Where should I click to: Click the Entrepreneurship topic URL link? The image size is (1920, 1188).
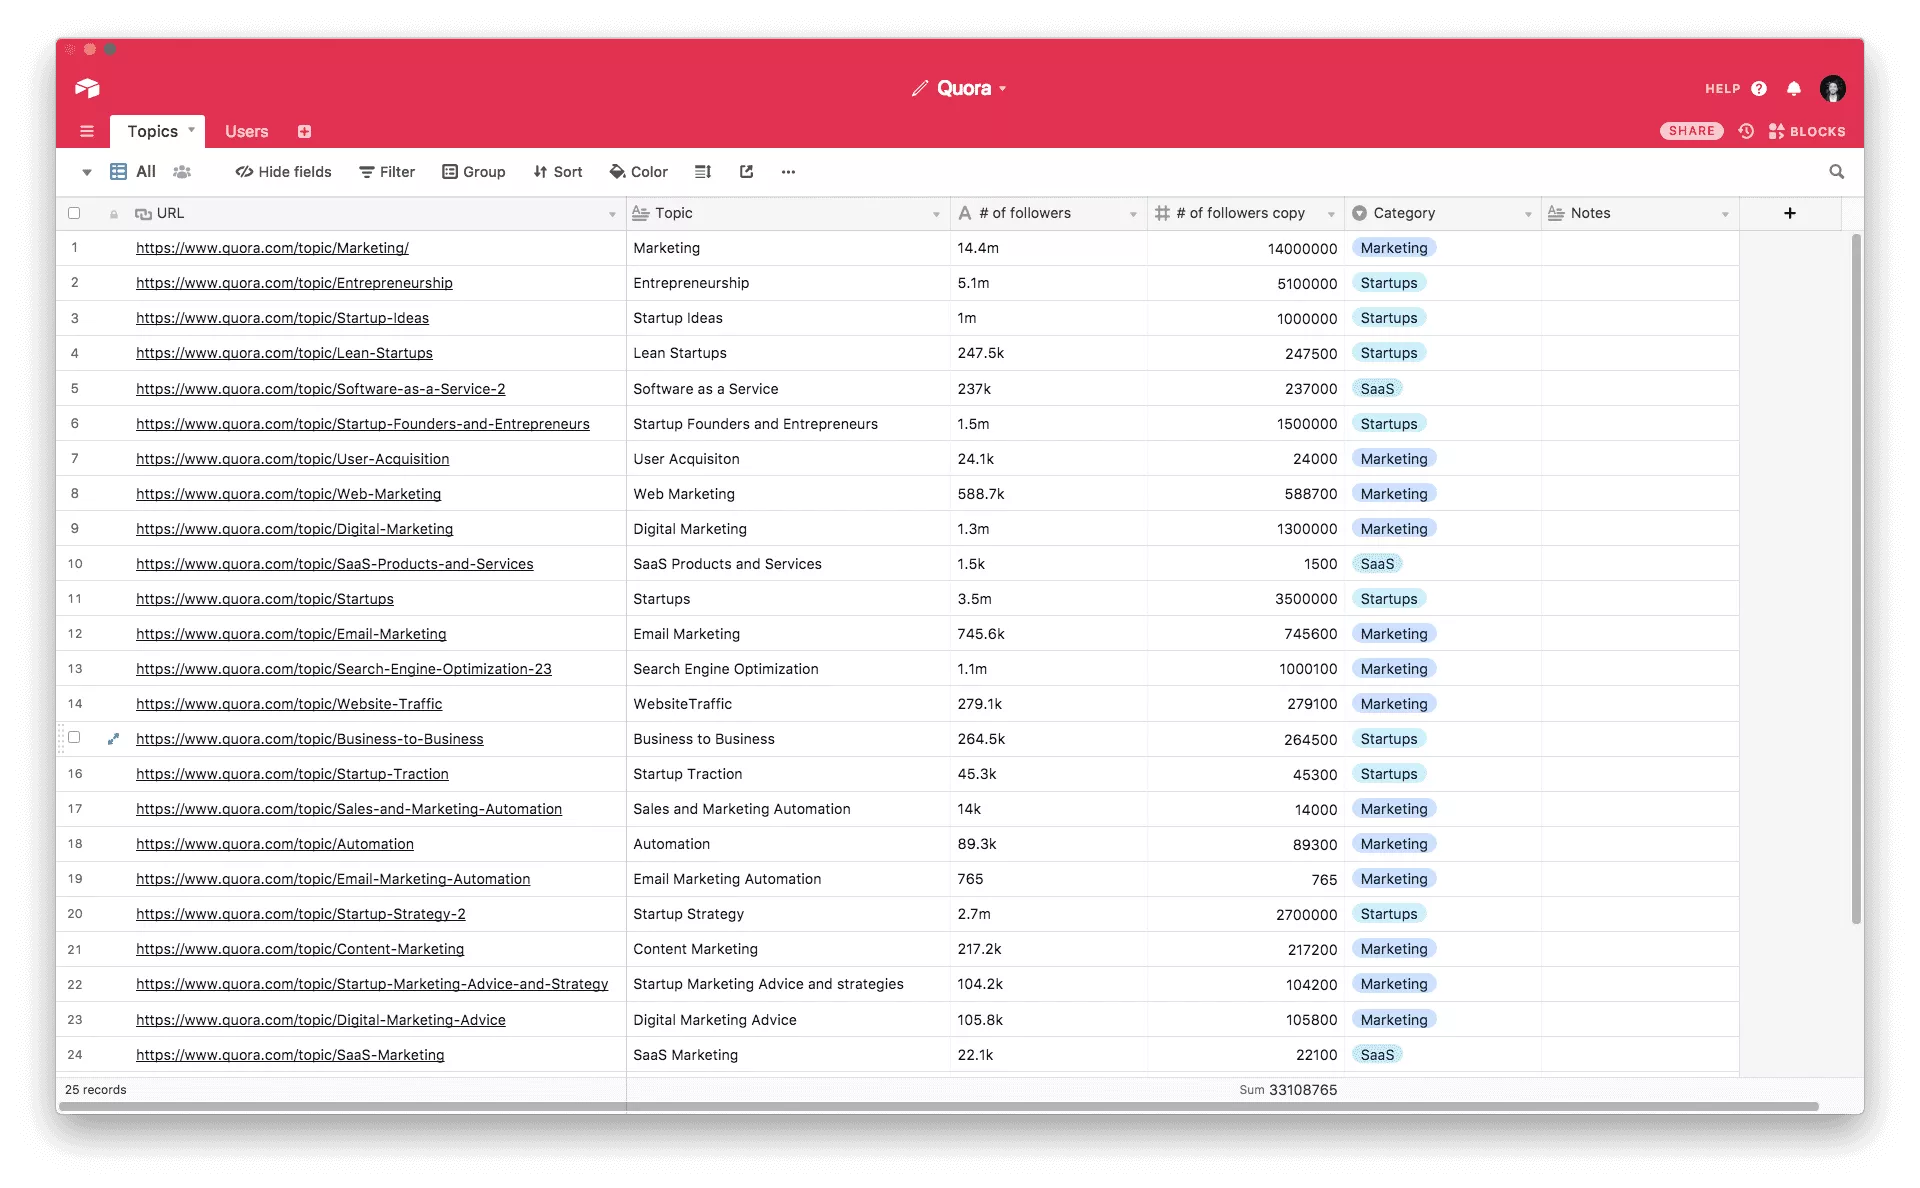pyautogui.click(x=293, y=283)
